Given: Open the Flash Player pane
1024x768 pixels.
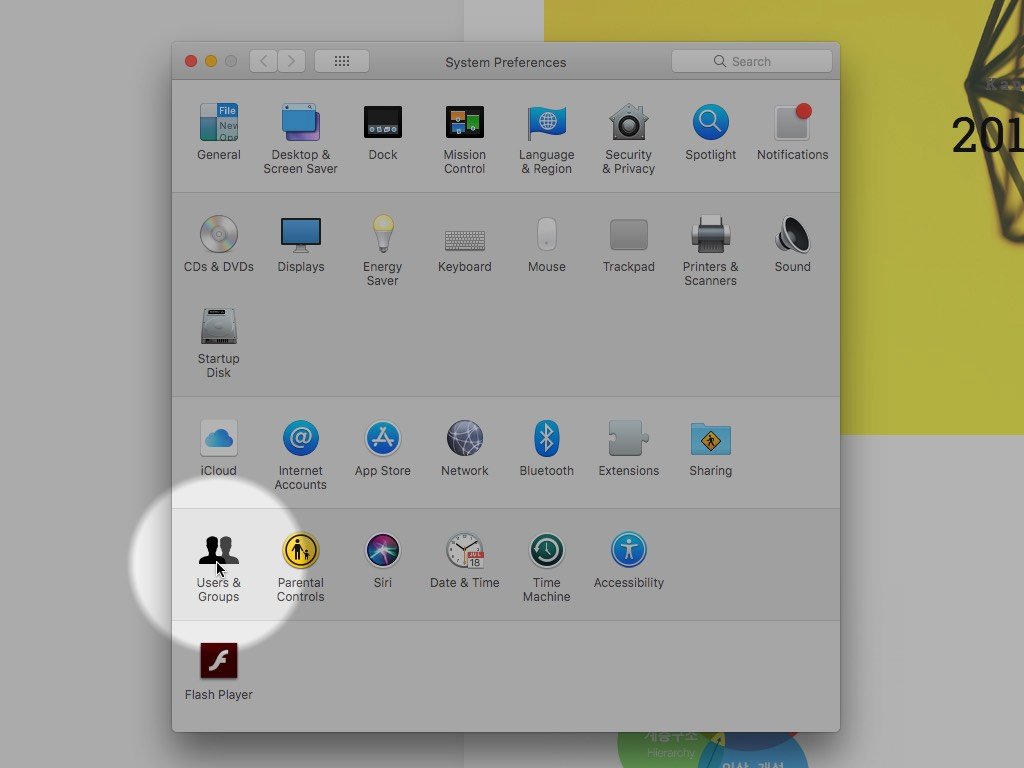Looking at the screenshot, I should tap(218, 662).
